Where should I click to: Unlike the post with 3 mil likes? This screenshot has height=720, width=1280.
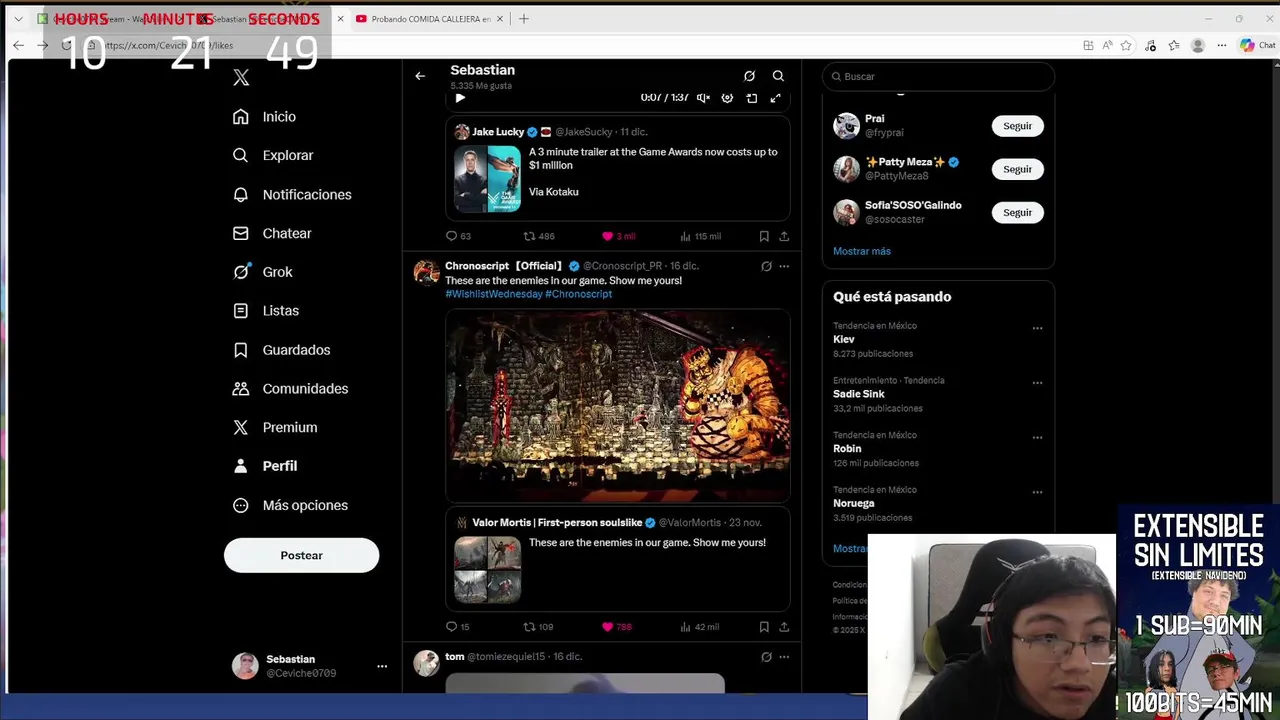[617, 236]
